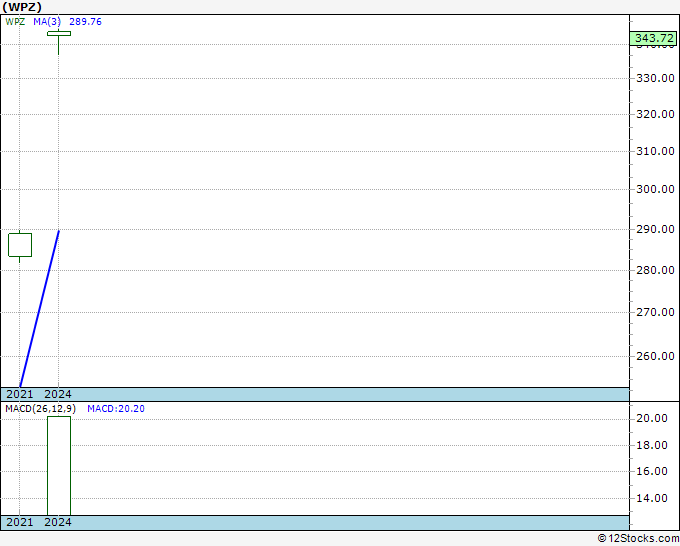Open the 12Stocks.com watermark link
The image size is (680, 546).
(638, 539)
